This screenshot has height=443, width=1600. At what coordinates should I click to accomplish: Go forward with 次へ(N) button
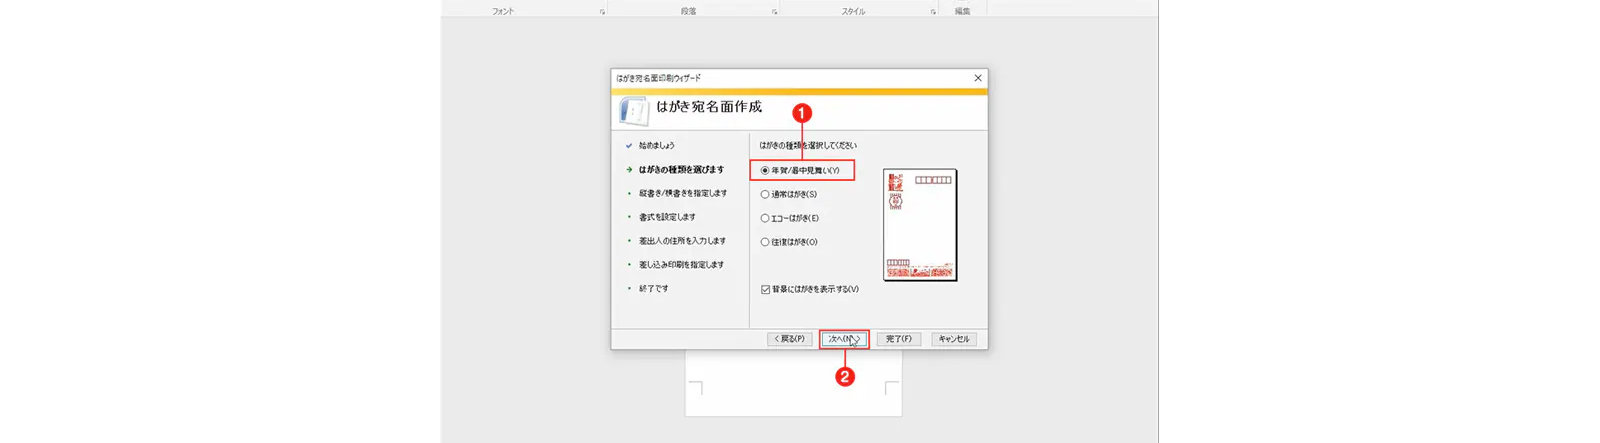coord(844,339)
